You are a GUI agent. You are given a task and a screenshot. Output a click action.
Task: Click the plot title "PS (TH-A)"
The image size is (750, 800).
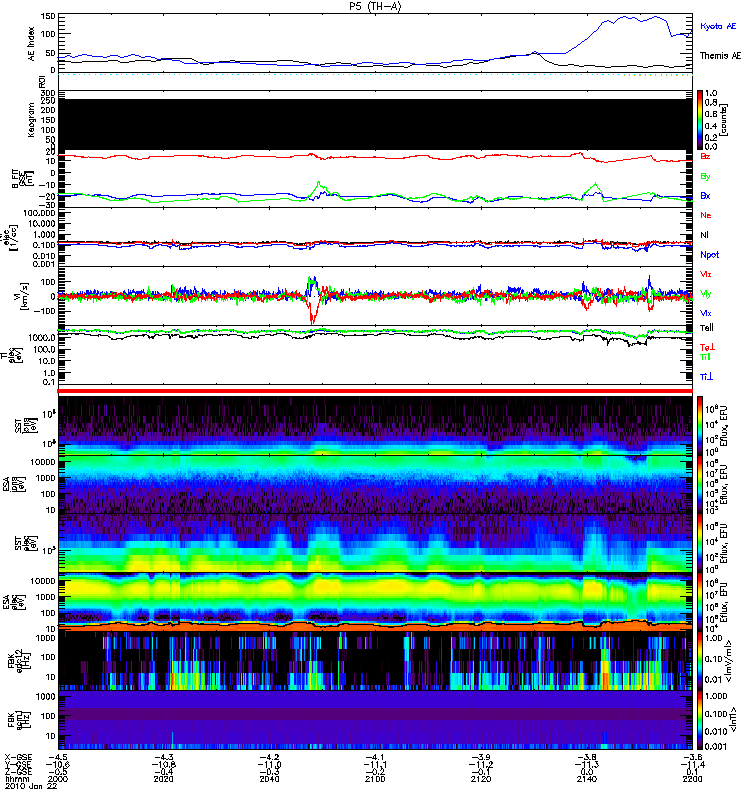pos(375,6)
